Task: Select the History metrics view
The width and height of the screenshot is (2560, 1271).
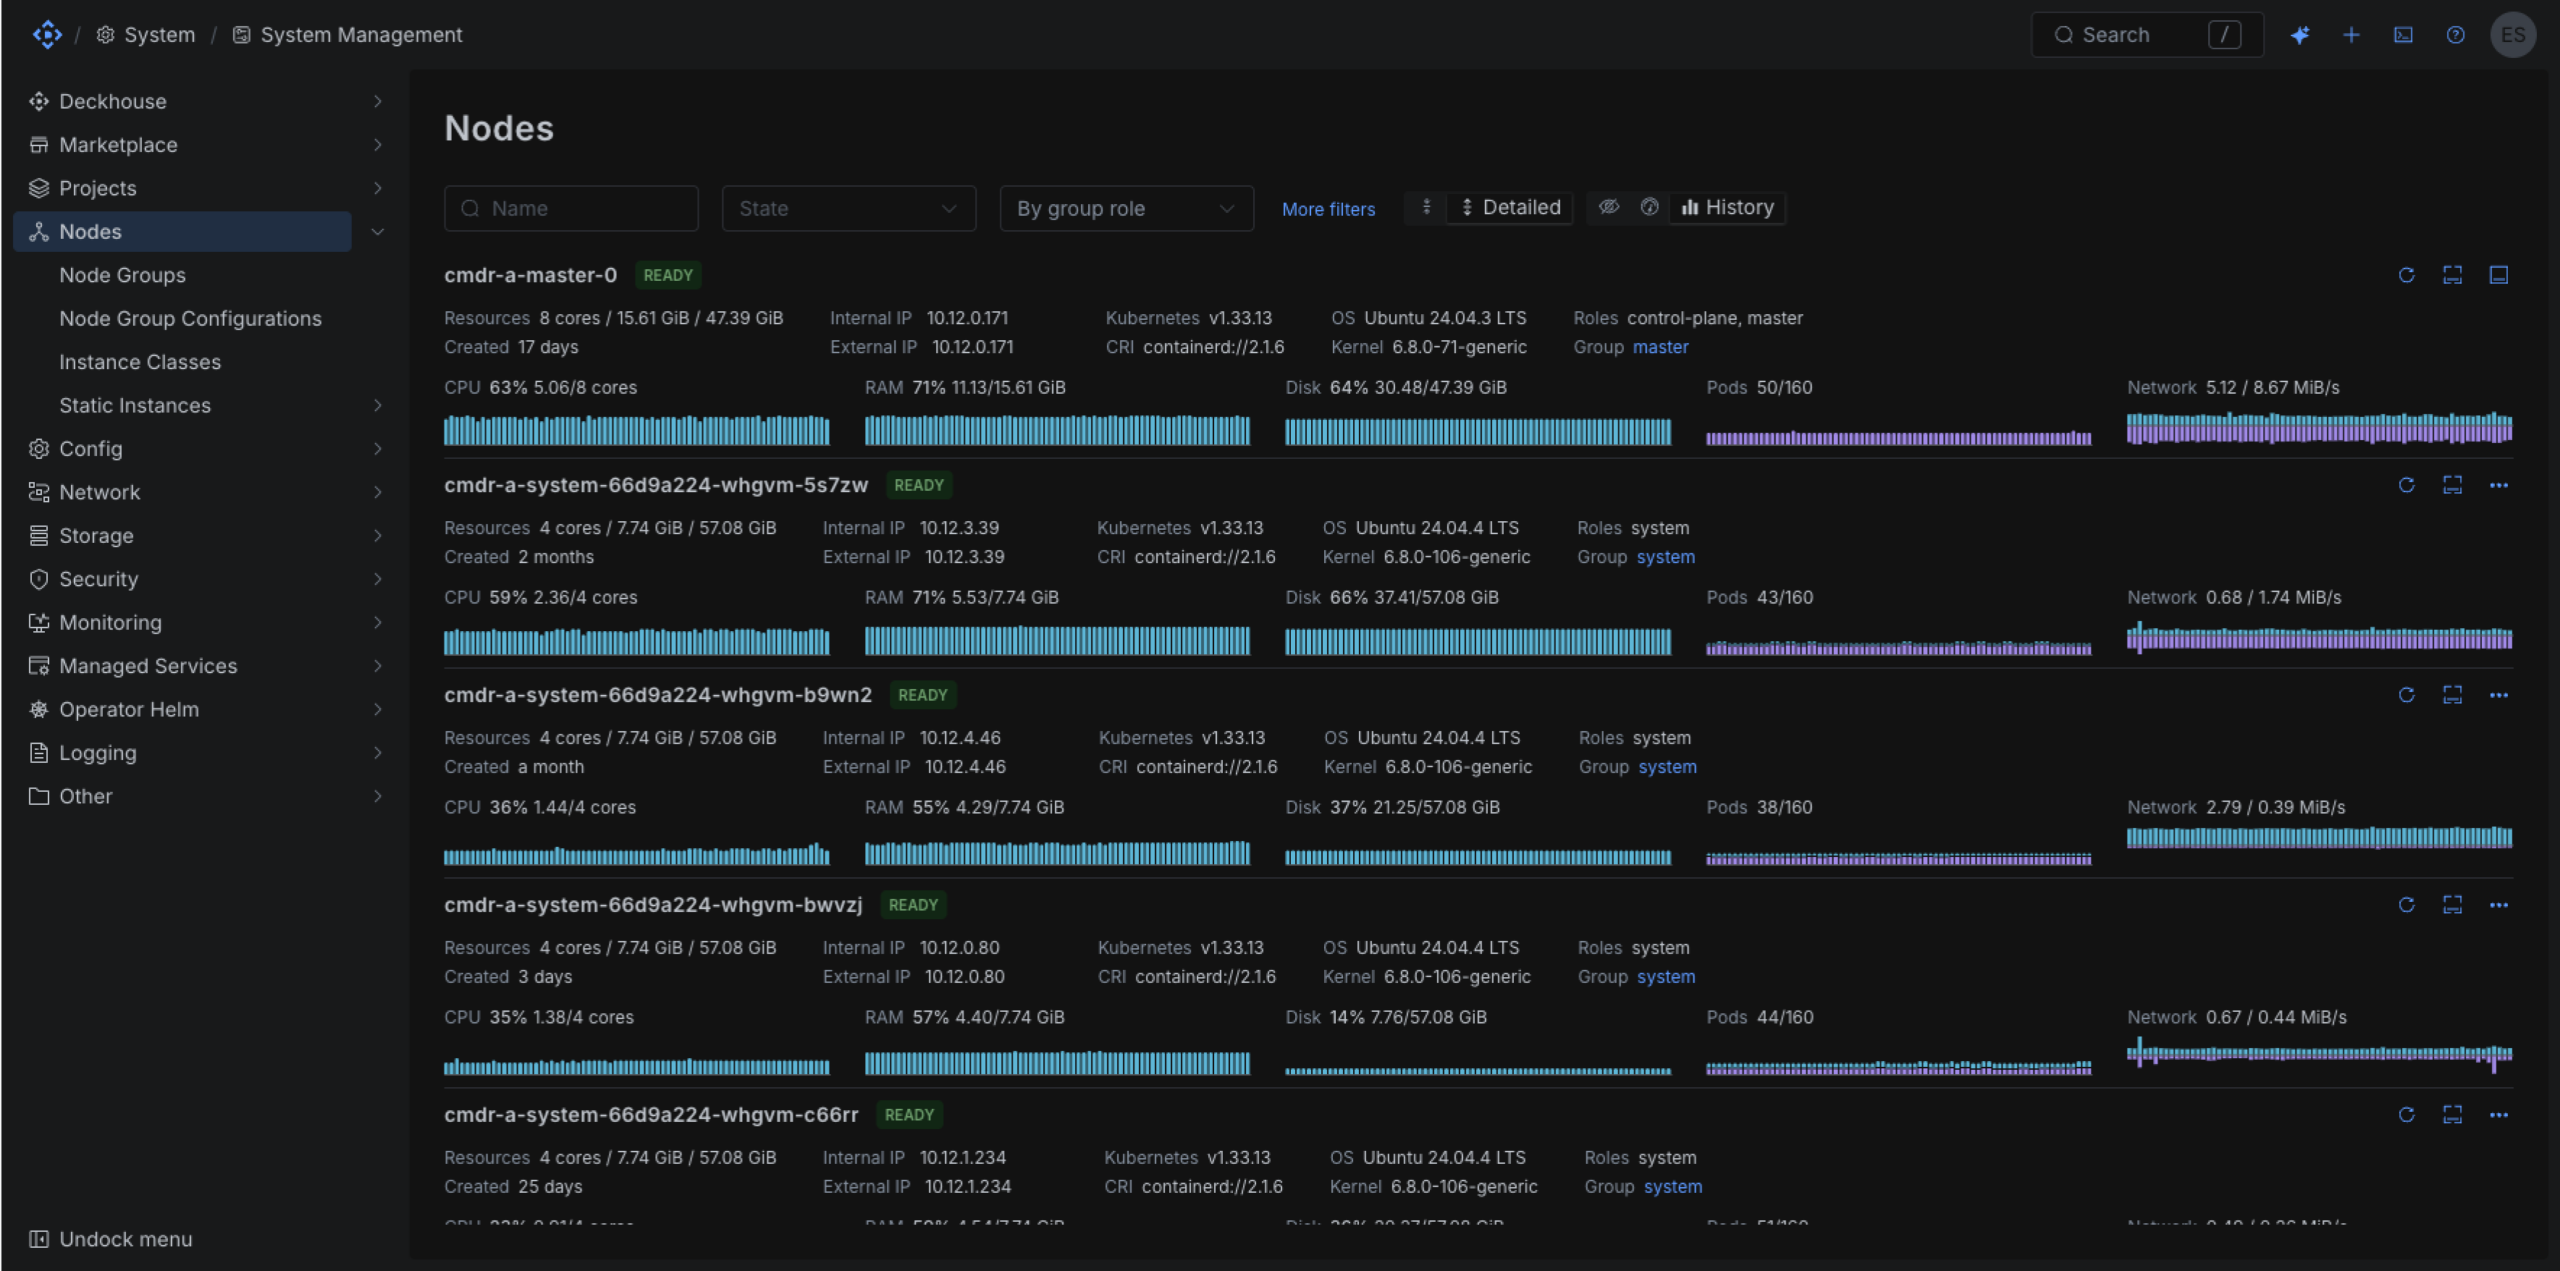Action: tap(1727, 207)
